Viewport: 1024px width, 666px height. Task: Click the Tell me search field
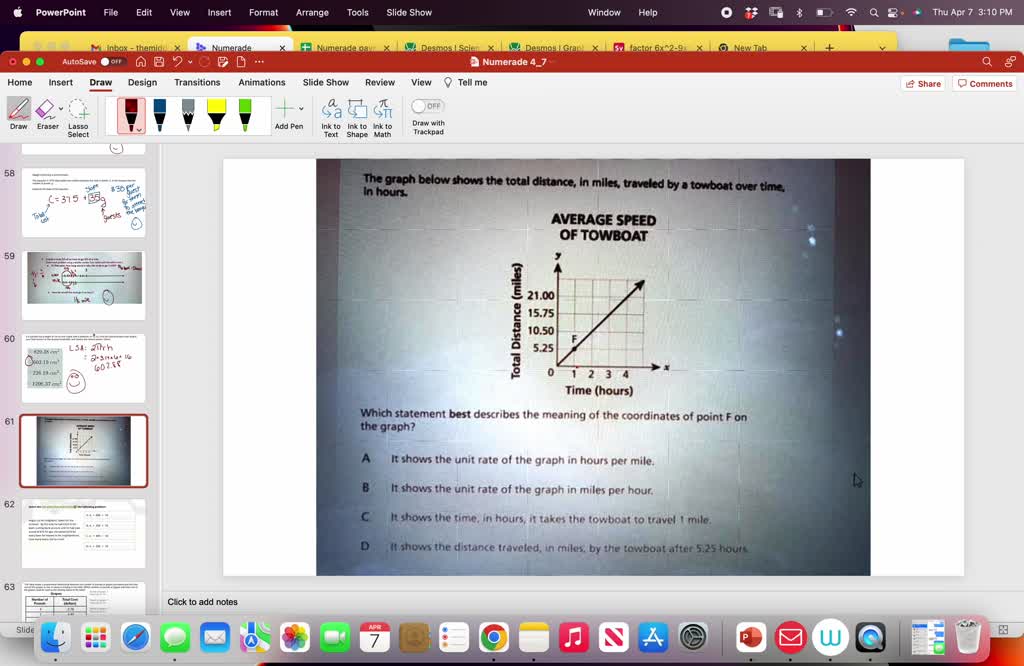tap(466, 82)
